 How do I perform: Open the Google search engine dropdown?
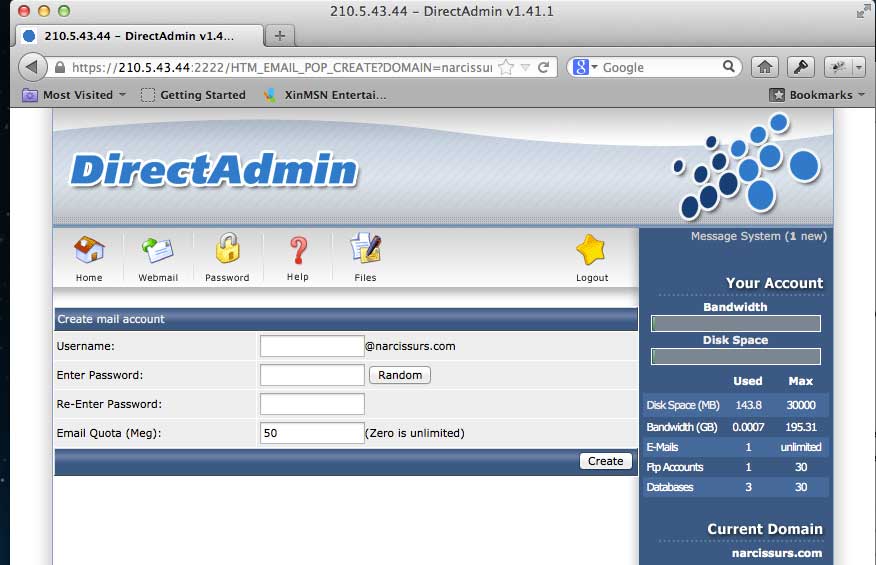[585, 67]
